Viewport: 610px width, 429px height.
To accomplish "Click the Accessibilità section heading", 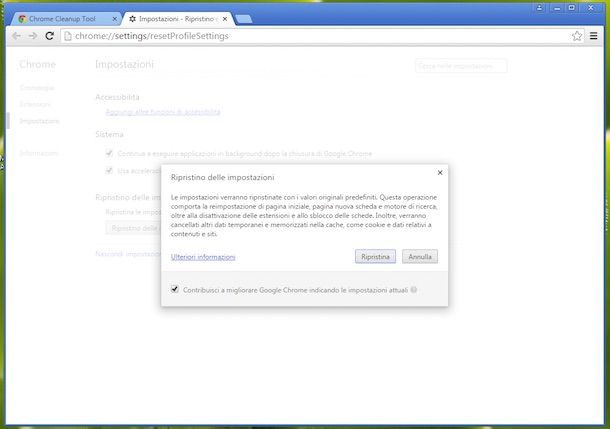I will tap(117, 97).
